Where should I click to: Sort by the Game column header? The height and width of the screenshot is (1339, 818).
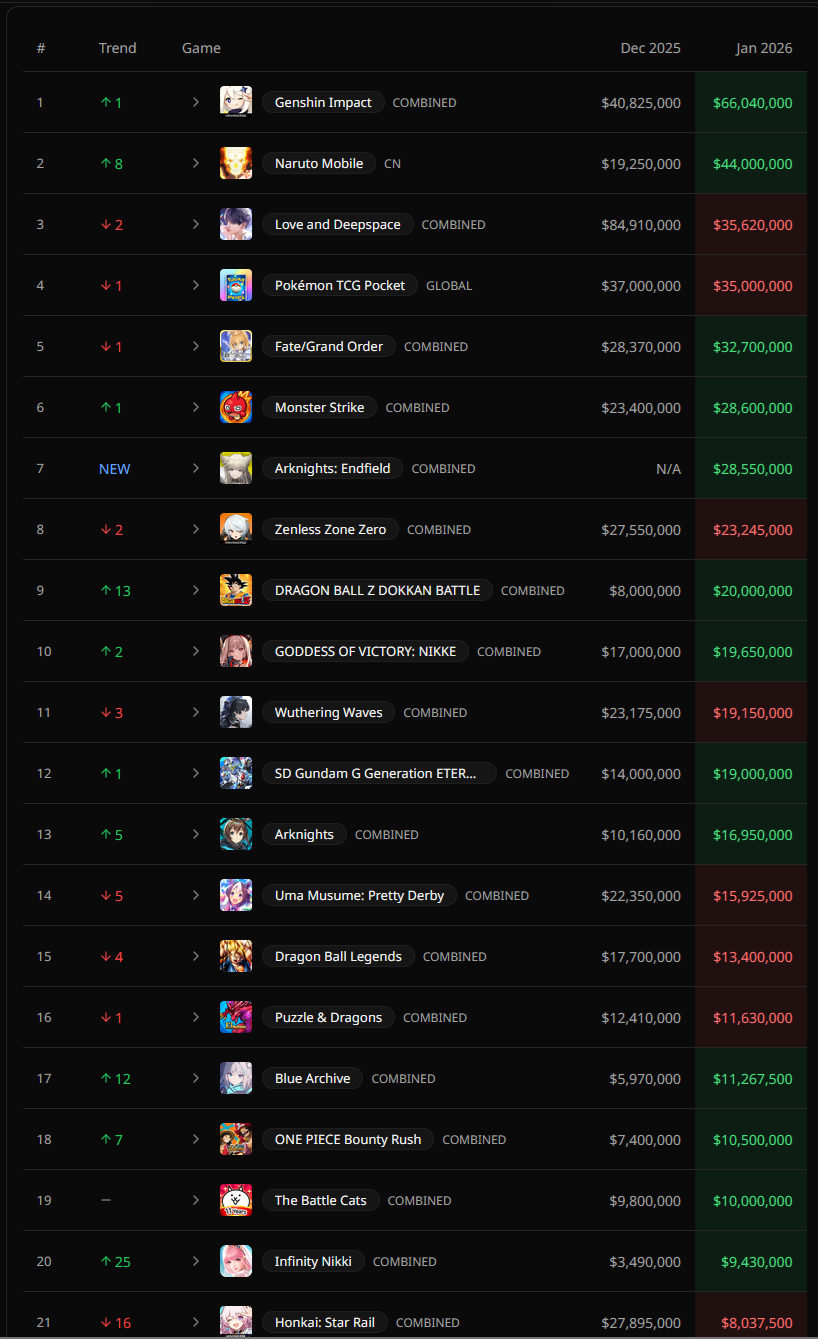201,48
